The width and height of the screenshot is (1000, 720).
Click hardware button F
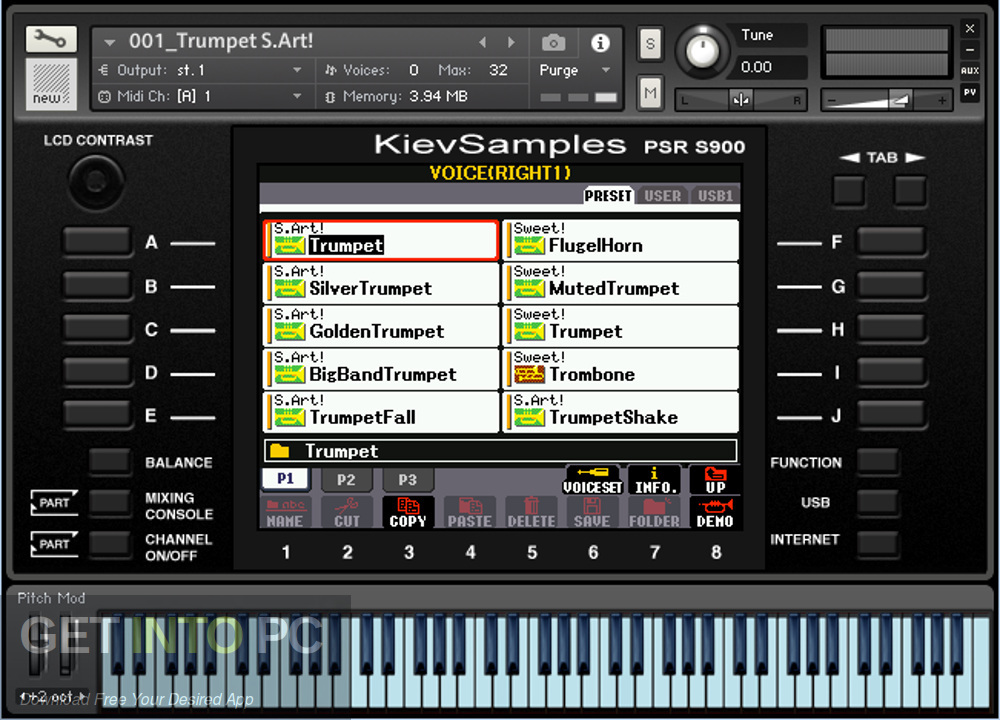point(891,242)
